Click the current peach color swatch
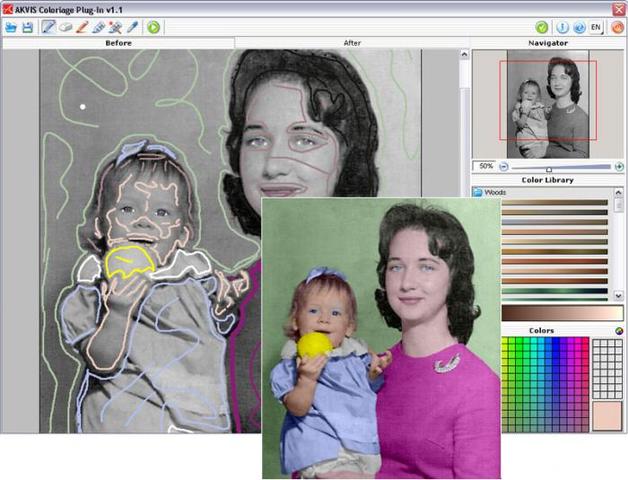This screenshot has width=628, height=480. click(x=607, y=416)
